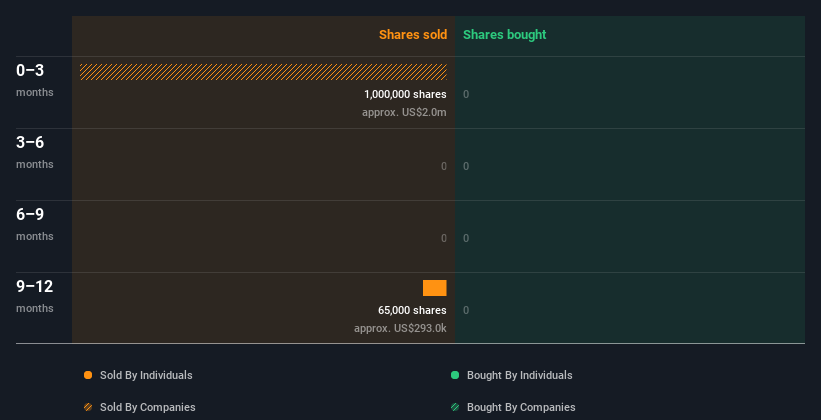Click the 'Bought By Individuals' legend text
821x420 pixels.
(x=519, y=375)
